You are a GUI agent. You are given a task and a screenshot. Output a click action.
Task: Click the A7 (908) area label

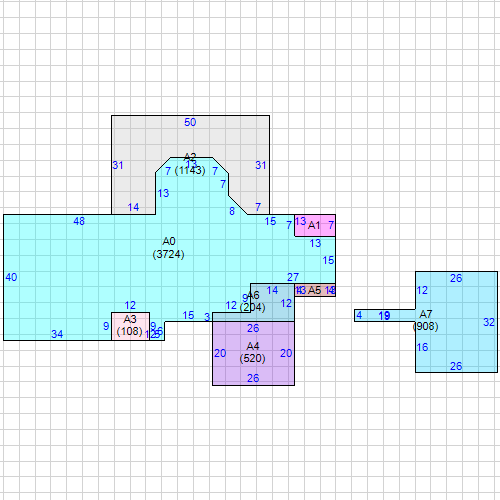tap(426, 320)
